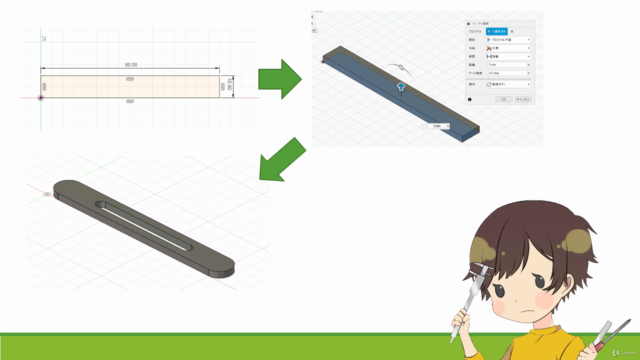Screen dimensions: 640x360
Task: Click the floating 5 mm distance field in viewport
Action: point(436,126)
